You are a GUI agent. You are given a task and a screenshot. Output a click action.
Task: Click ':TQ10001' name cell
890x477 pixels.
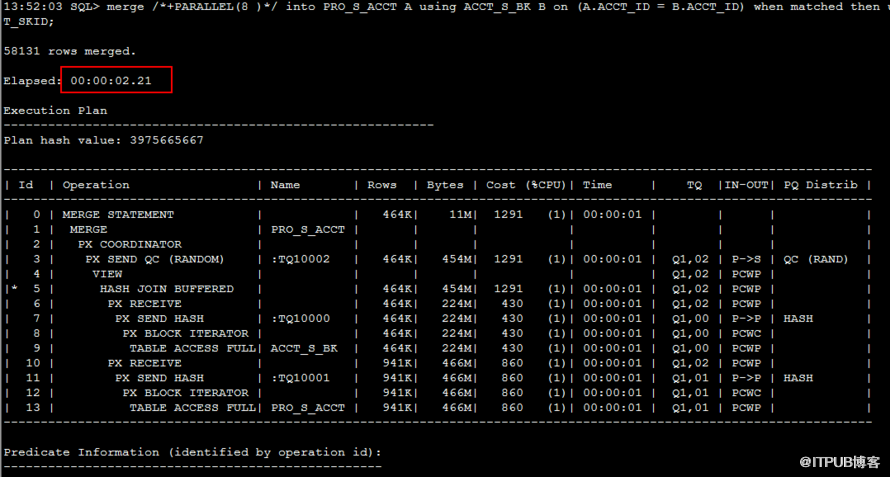pyautogui.click(x=300, y=378)
